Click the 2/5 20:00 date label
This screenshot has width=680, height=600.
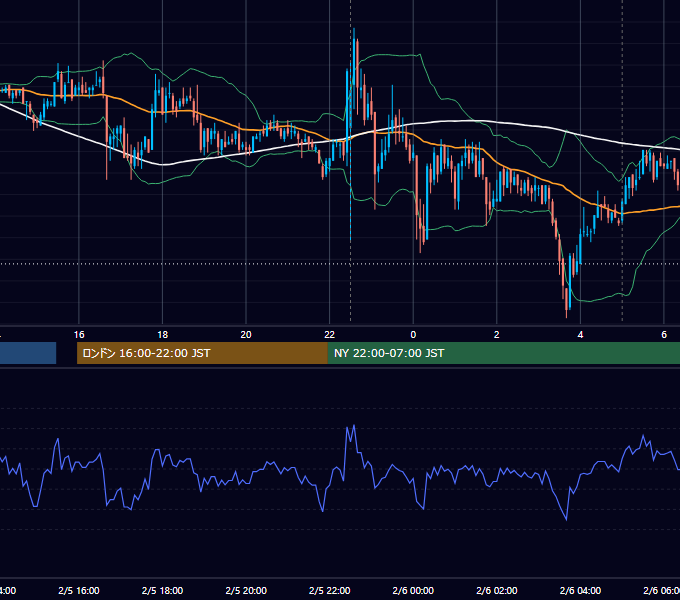(x=246, y=590)
